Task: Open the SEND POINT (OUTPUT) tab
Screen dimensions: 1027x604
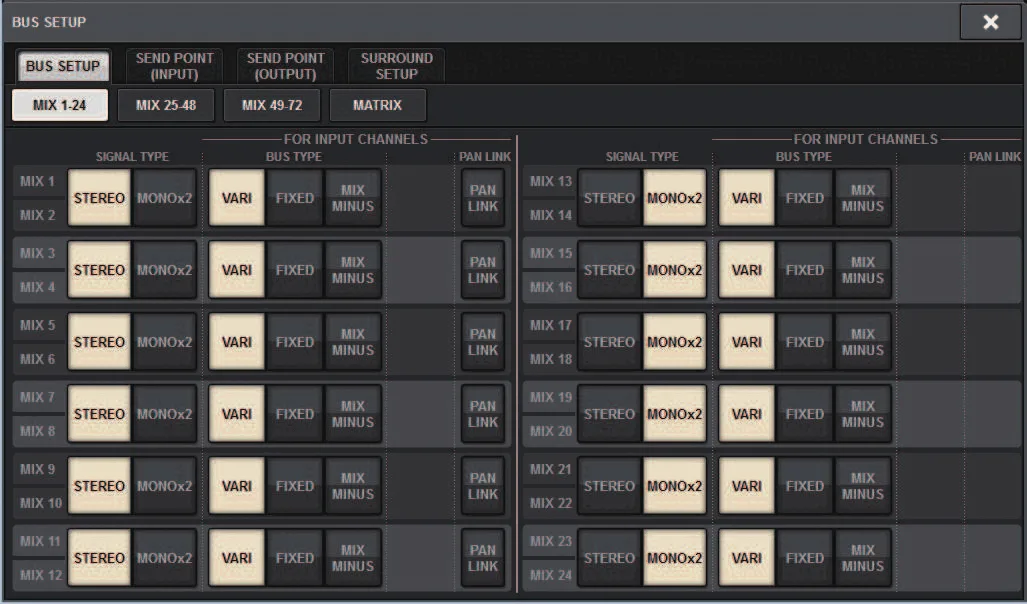Action: pos(286,66)
